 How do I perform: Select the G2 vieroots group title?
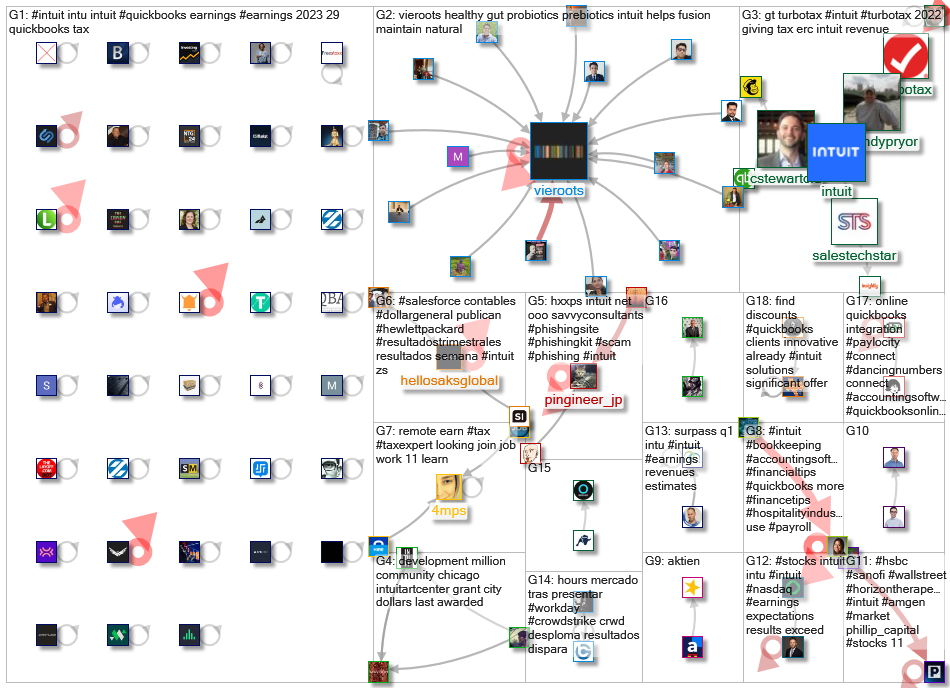[x=543, y=22]
